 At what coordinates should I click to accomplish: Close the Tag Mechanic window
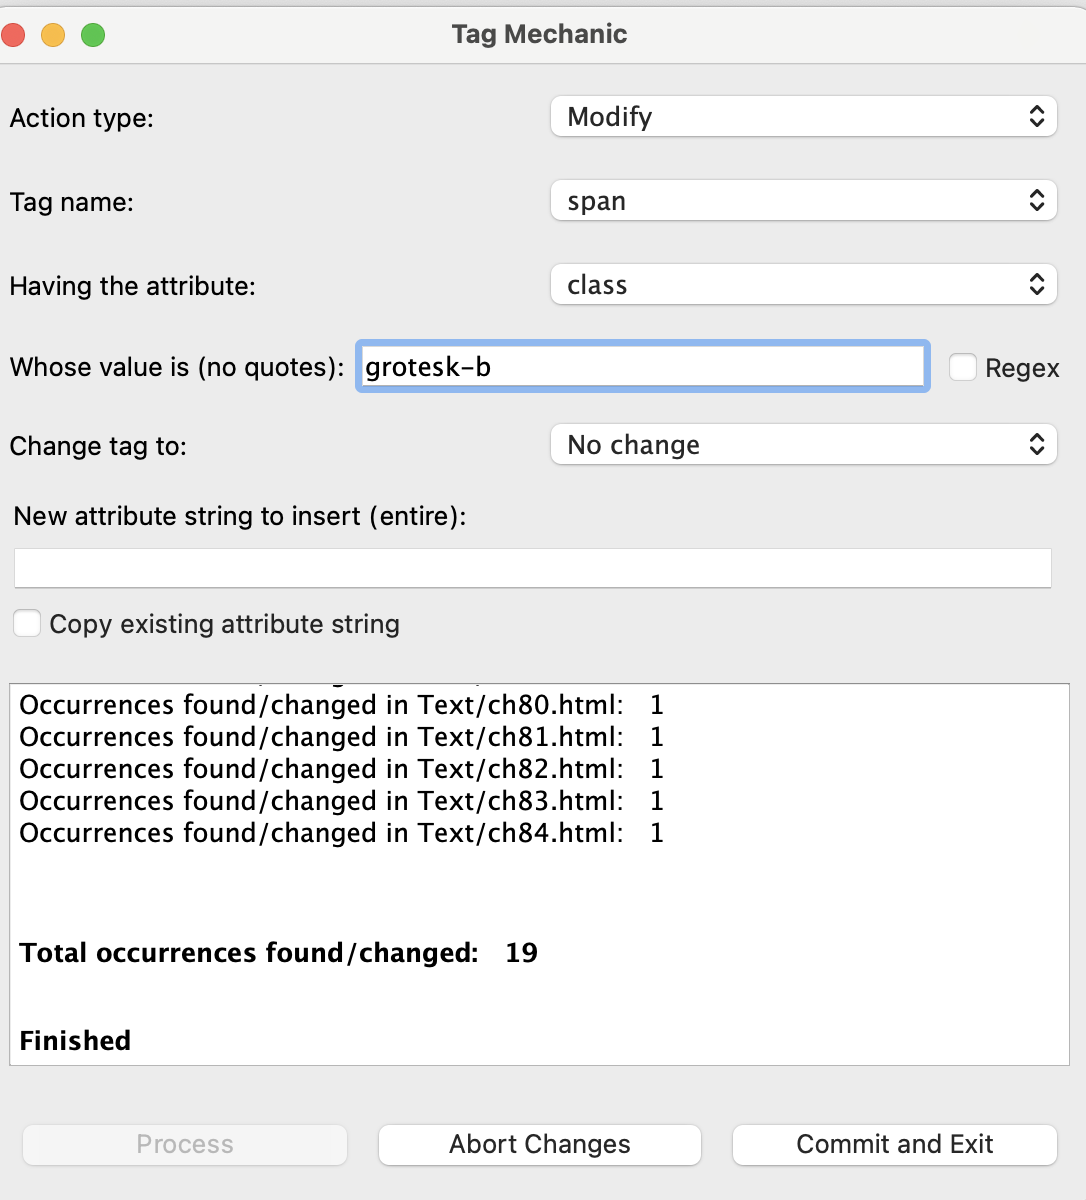click(14, 36)
